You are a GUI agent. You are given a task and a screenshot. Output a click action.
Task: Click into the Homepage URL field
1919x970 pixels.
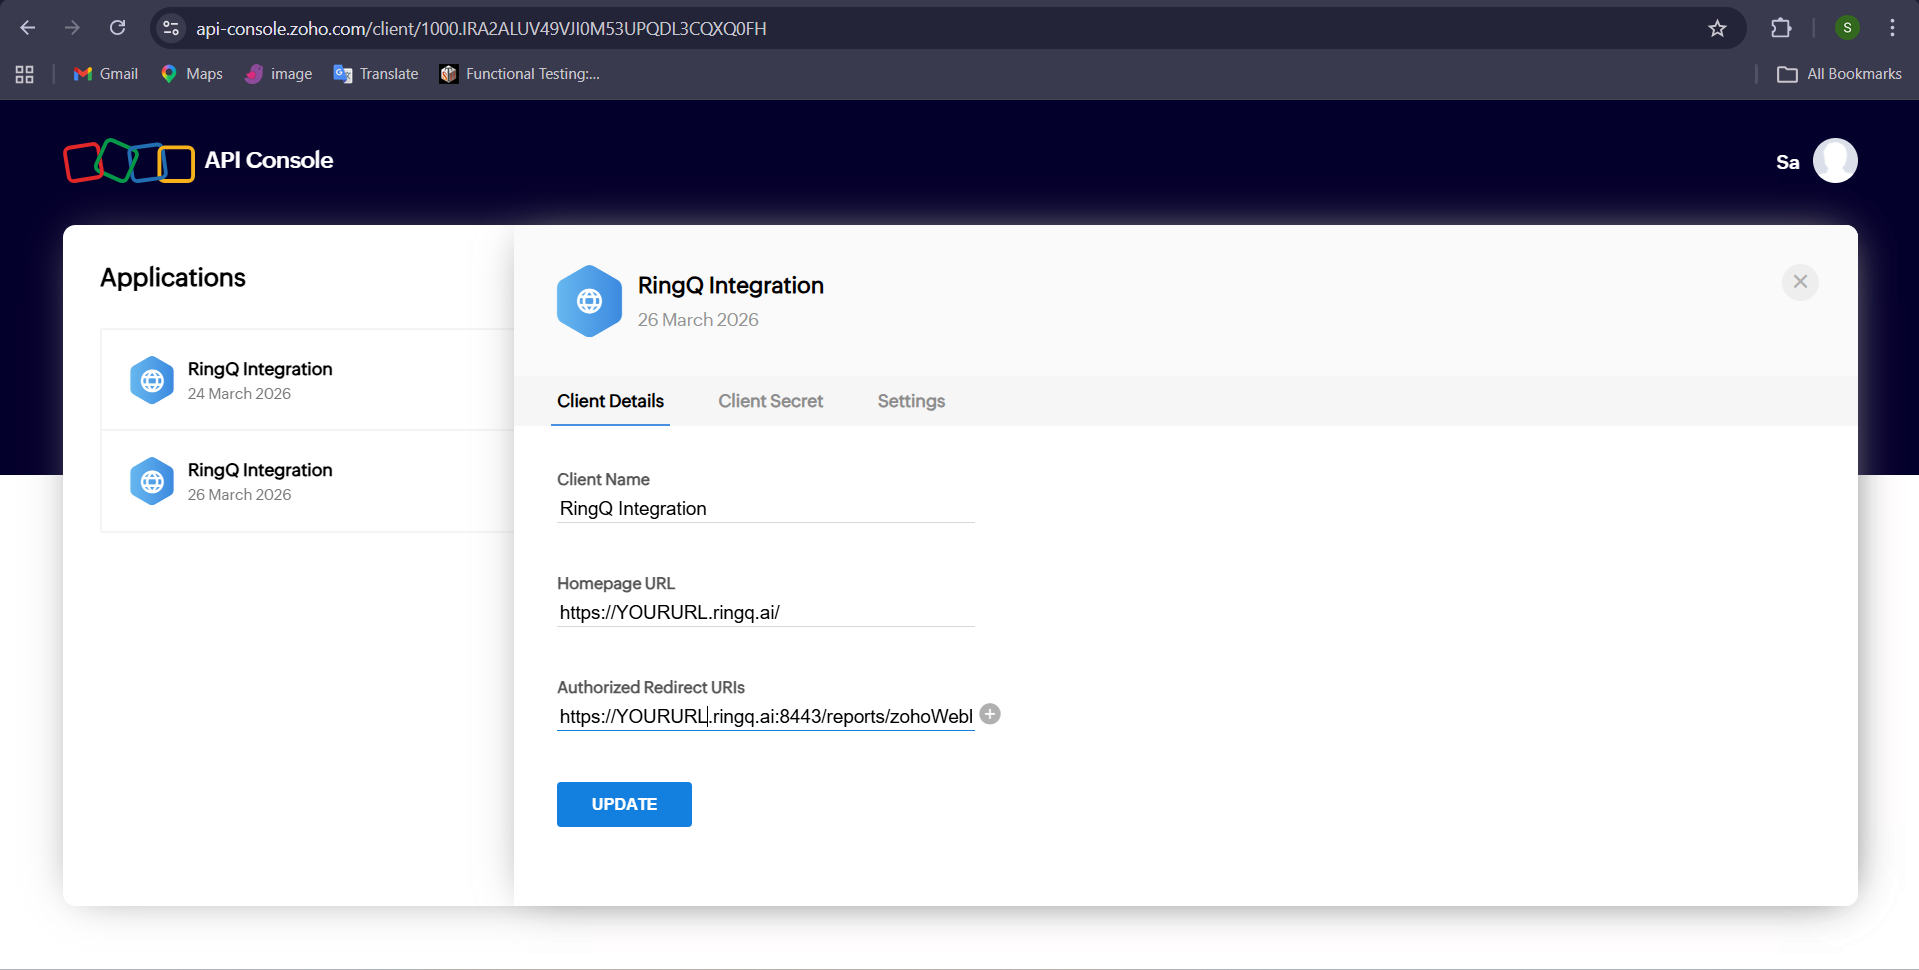766,613
